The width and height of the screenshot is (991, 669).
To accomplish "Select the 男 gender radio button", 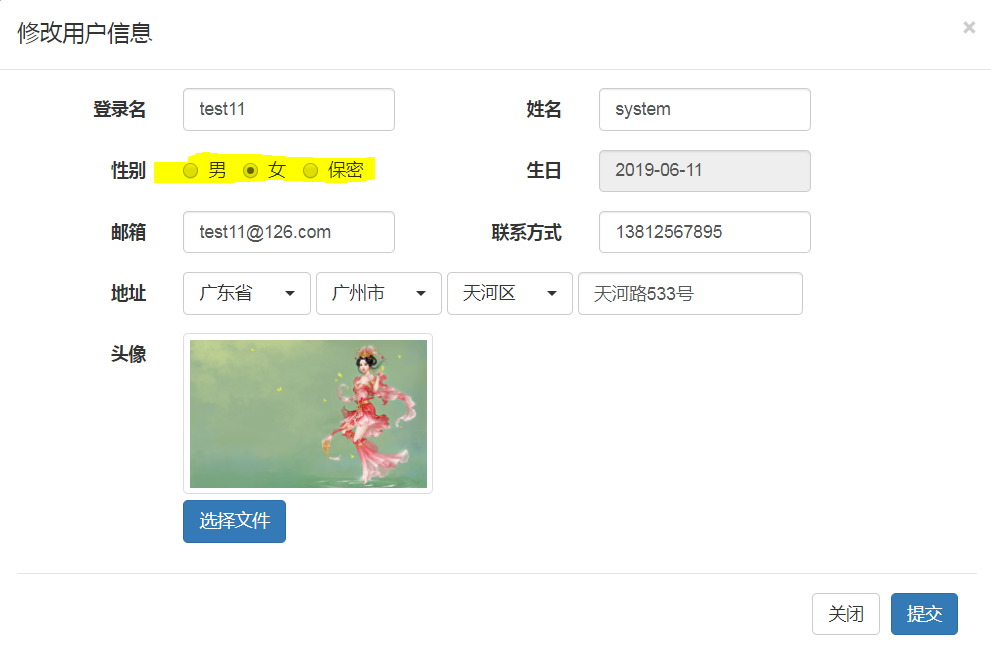I will pyautogui.click(x=190, y=170).
